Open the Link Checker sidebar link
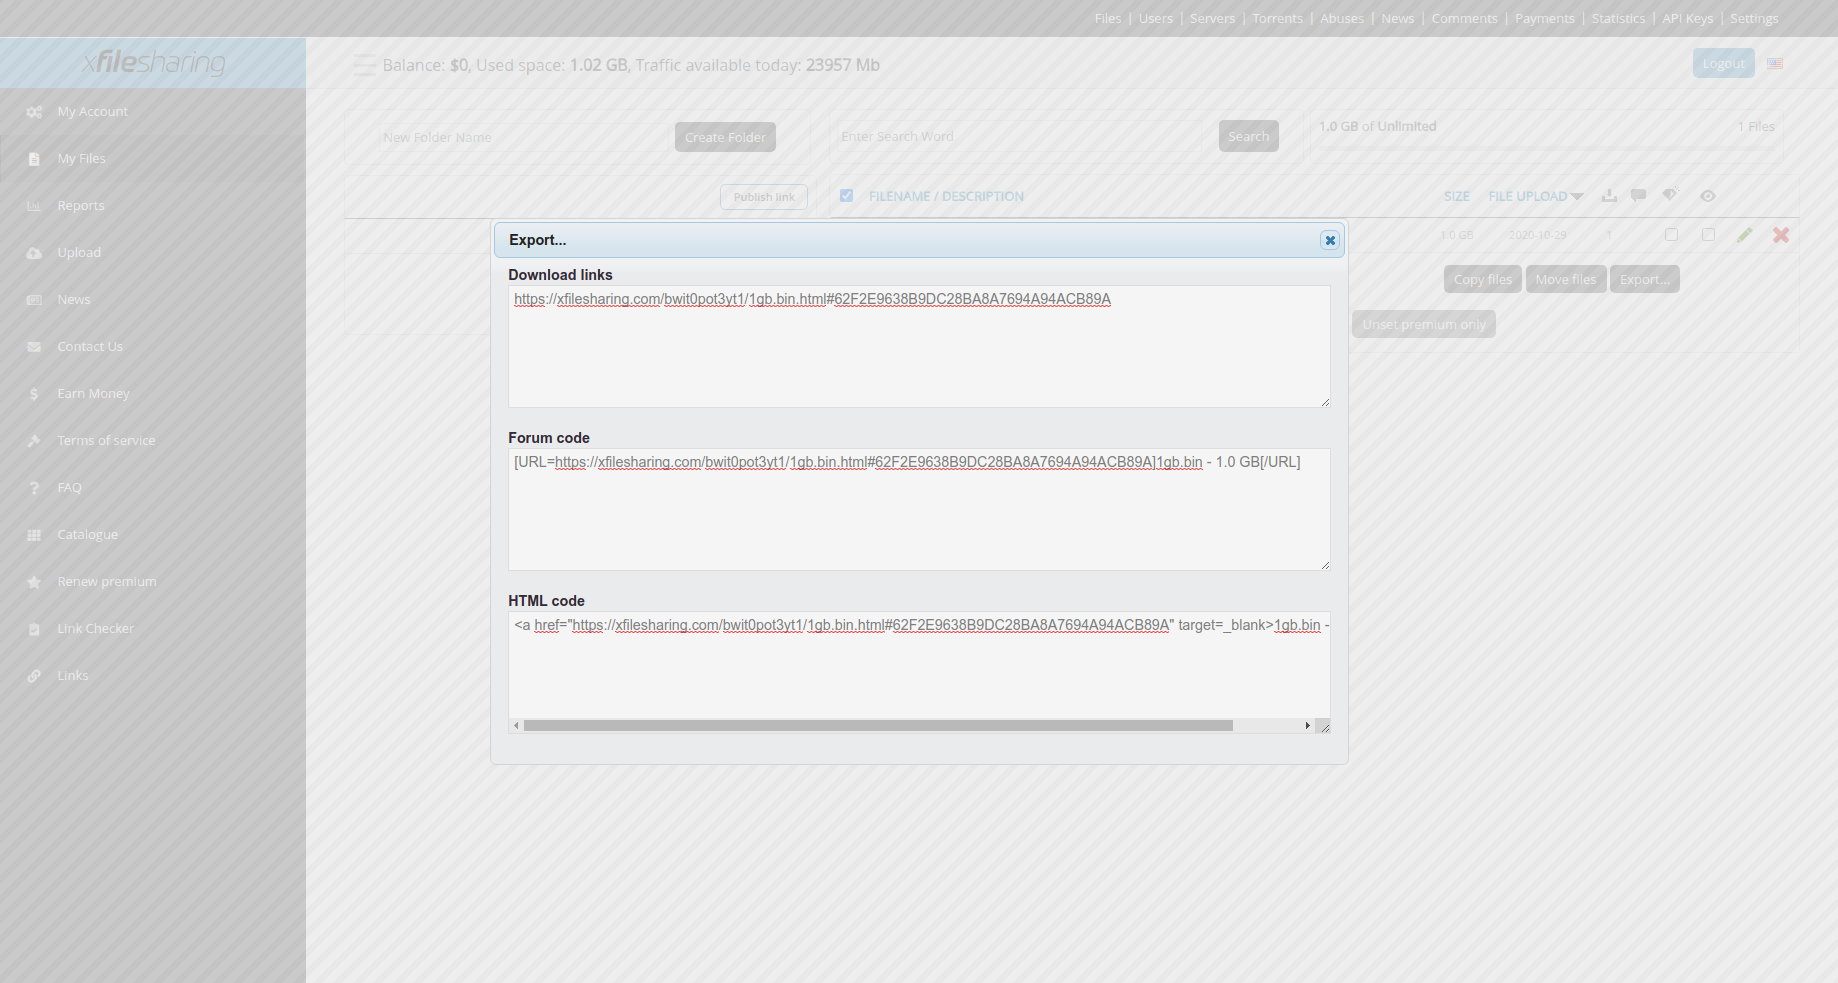Image resolution: width=1838 pixels, height=983 pixels. pos(95,629)
